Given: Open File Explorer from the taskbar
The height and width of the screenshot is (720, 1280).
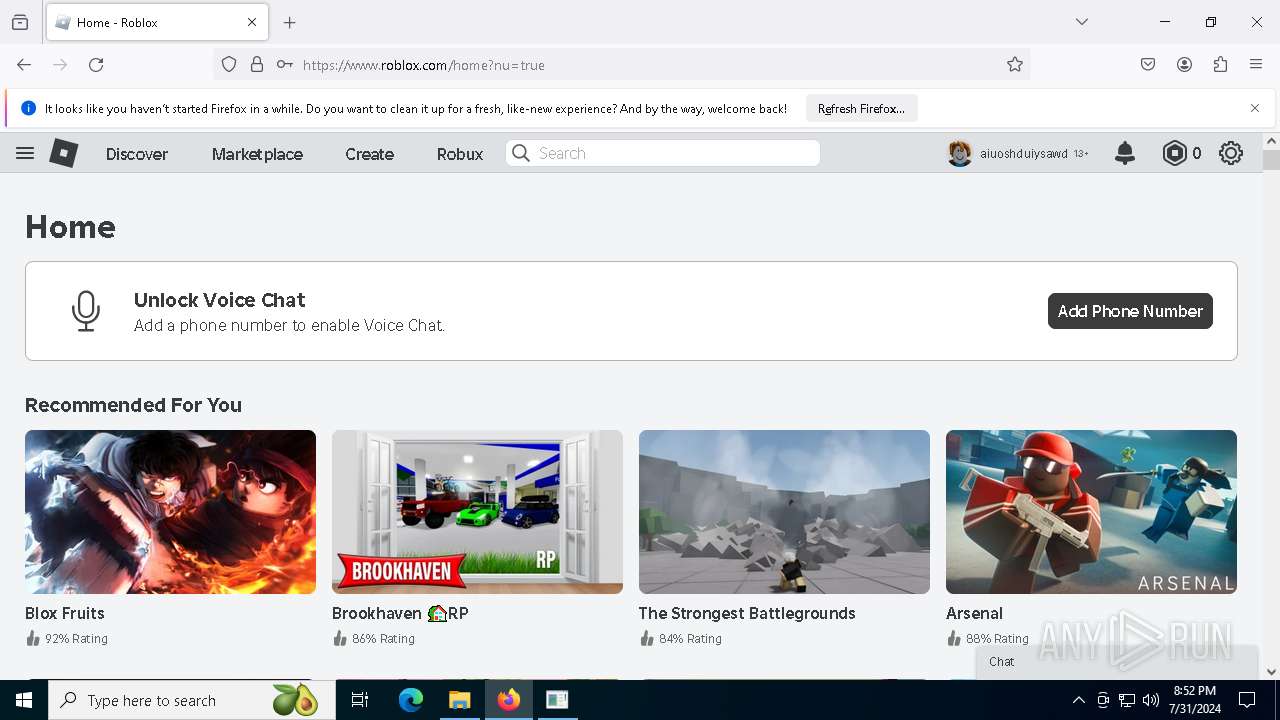Looking at the screenshot, I should pos(459,700).
